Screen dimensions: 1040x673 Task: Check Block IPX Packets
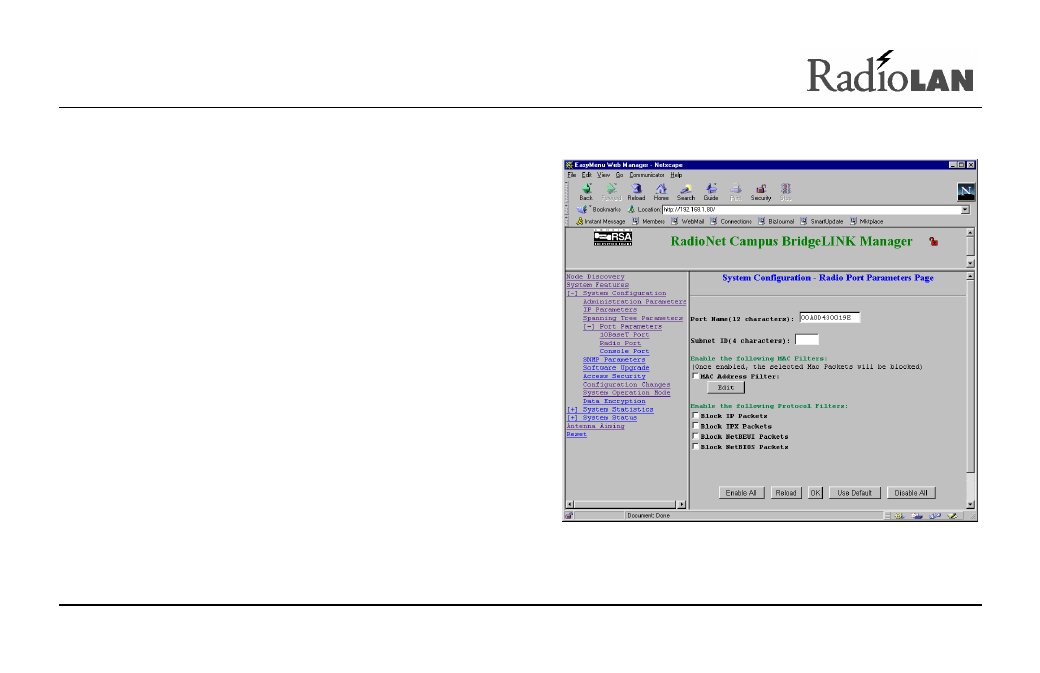point(695,426)
